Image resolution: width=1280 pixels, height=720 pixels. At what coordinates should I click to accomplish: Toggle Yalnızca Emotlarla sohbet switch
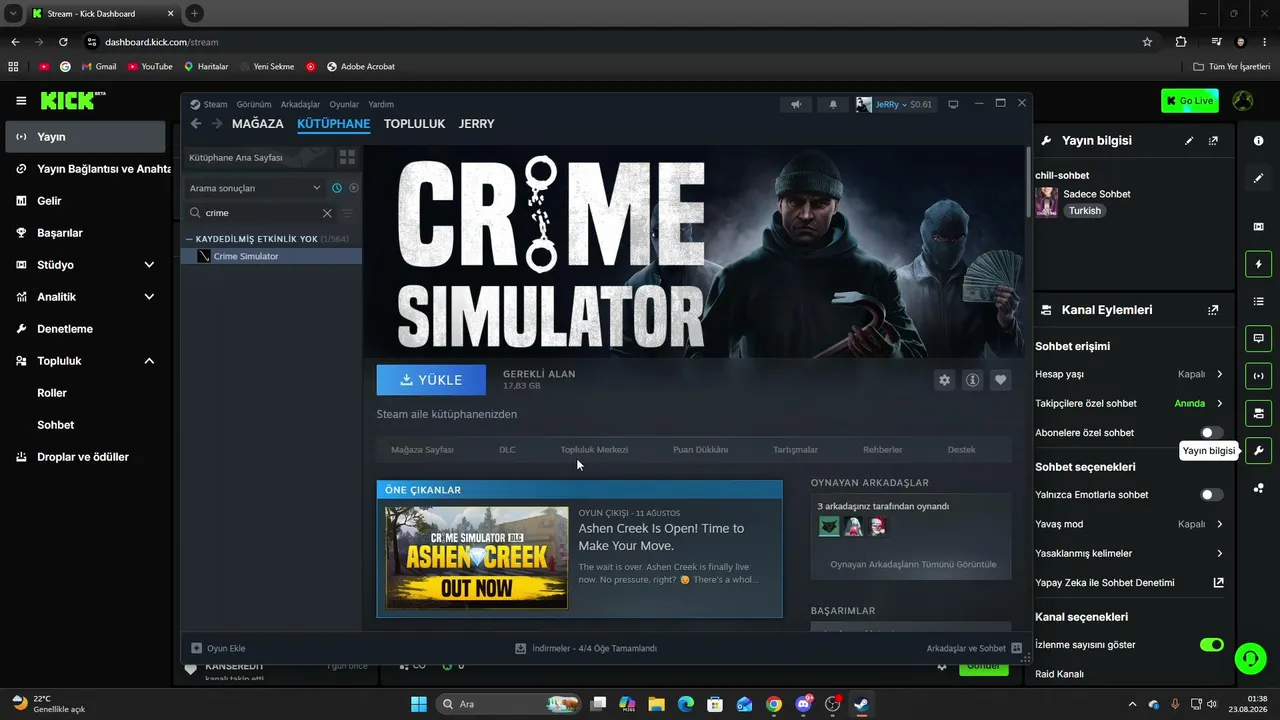1211,495
